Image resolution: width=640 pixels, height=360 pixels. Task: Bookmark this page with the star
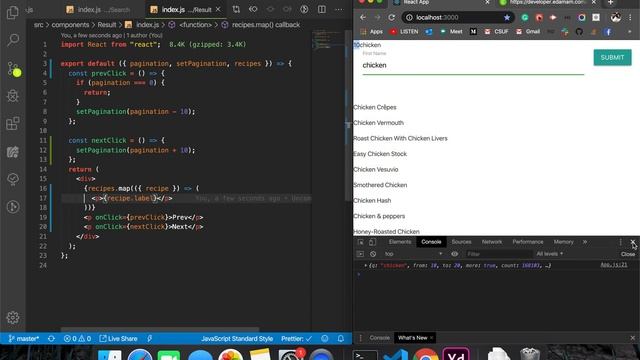click(507, 18)
